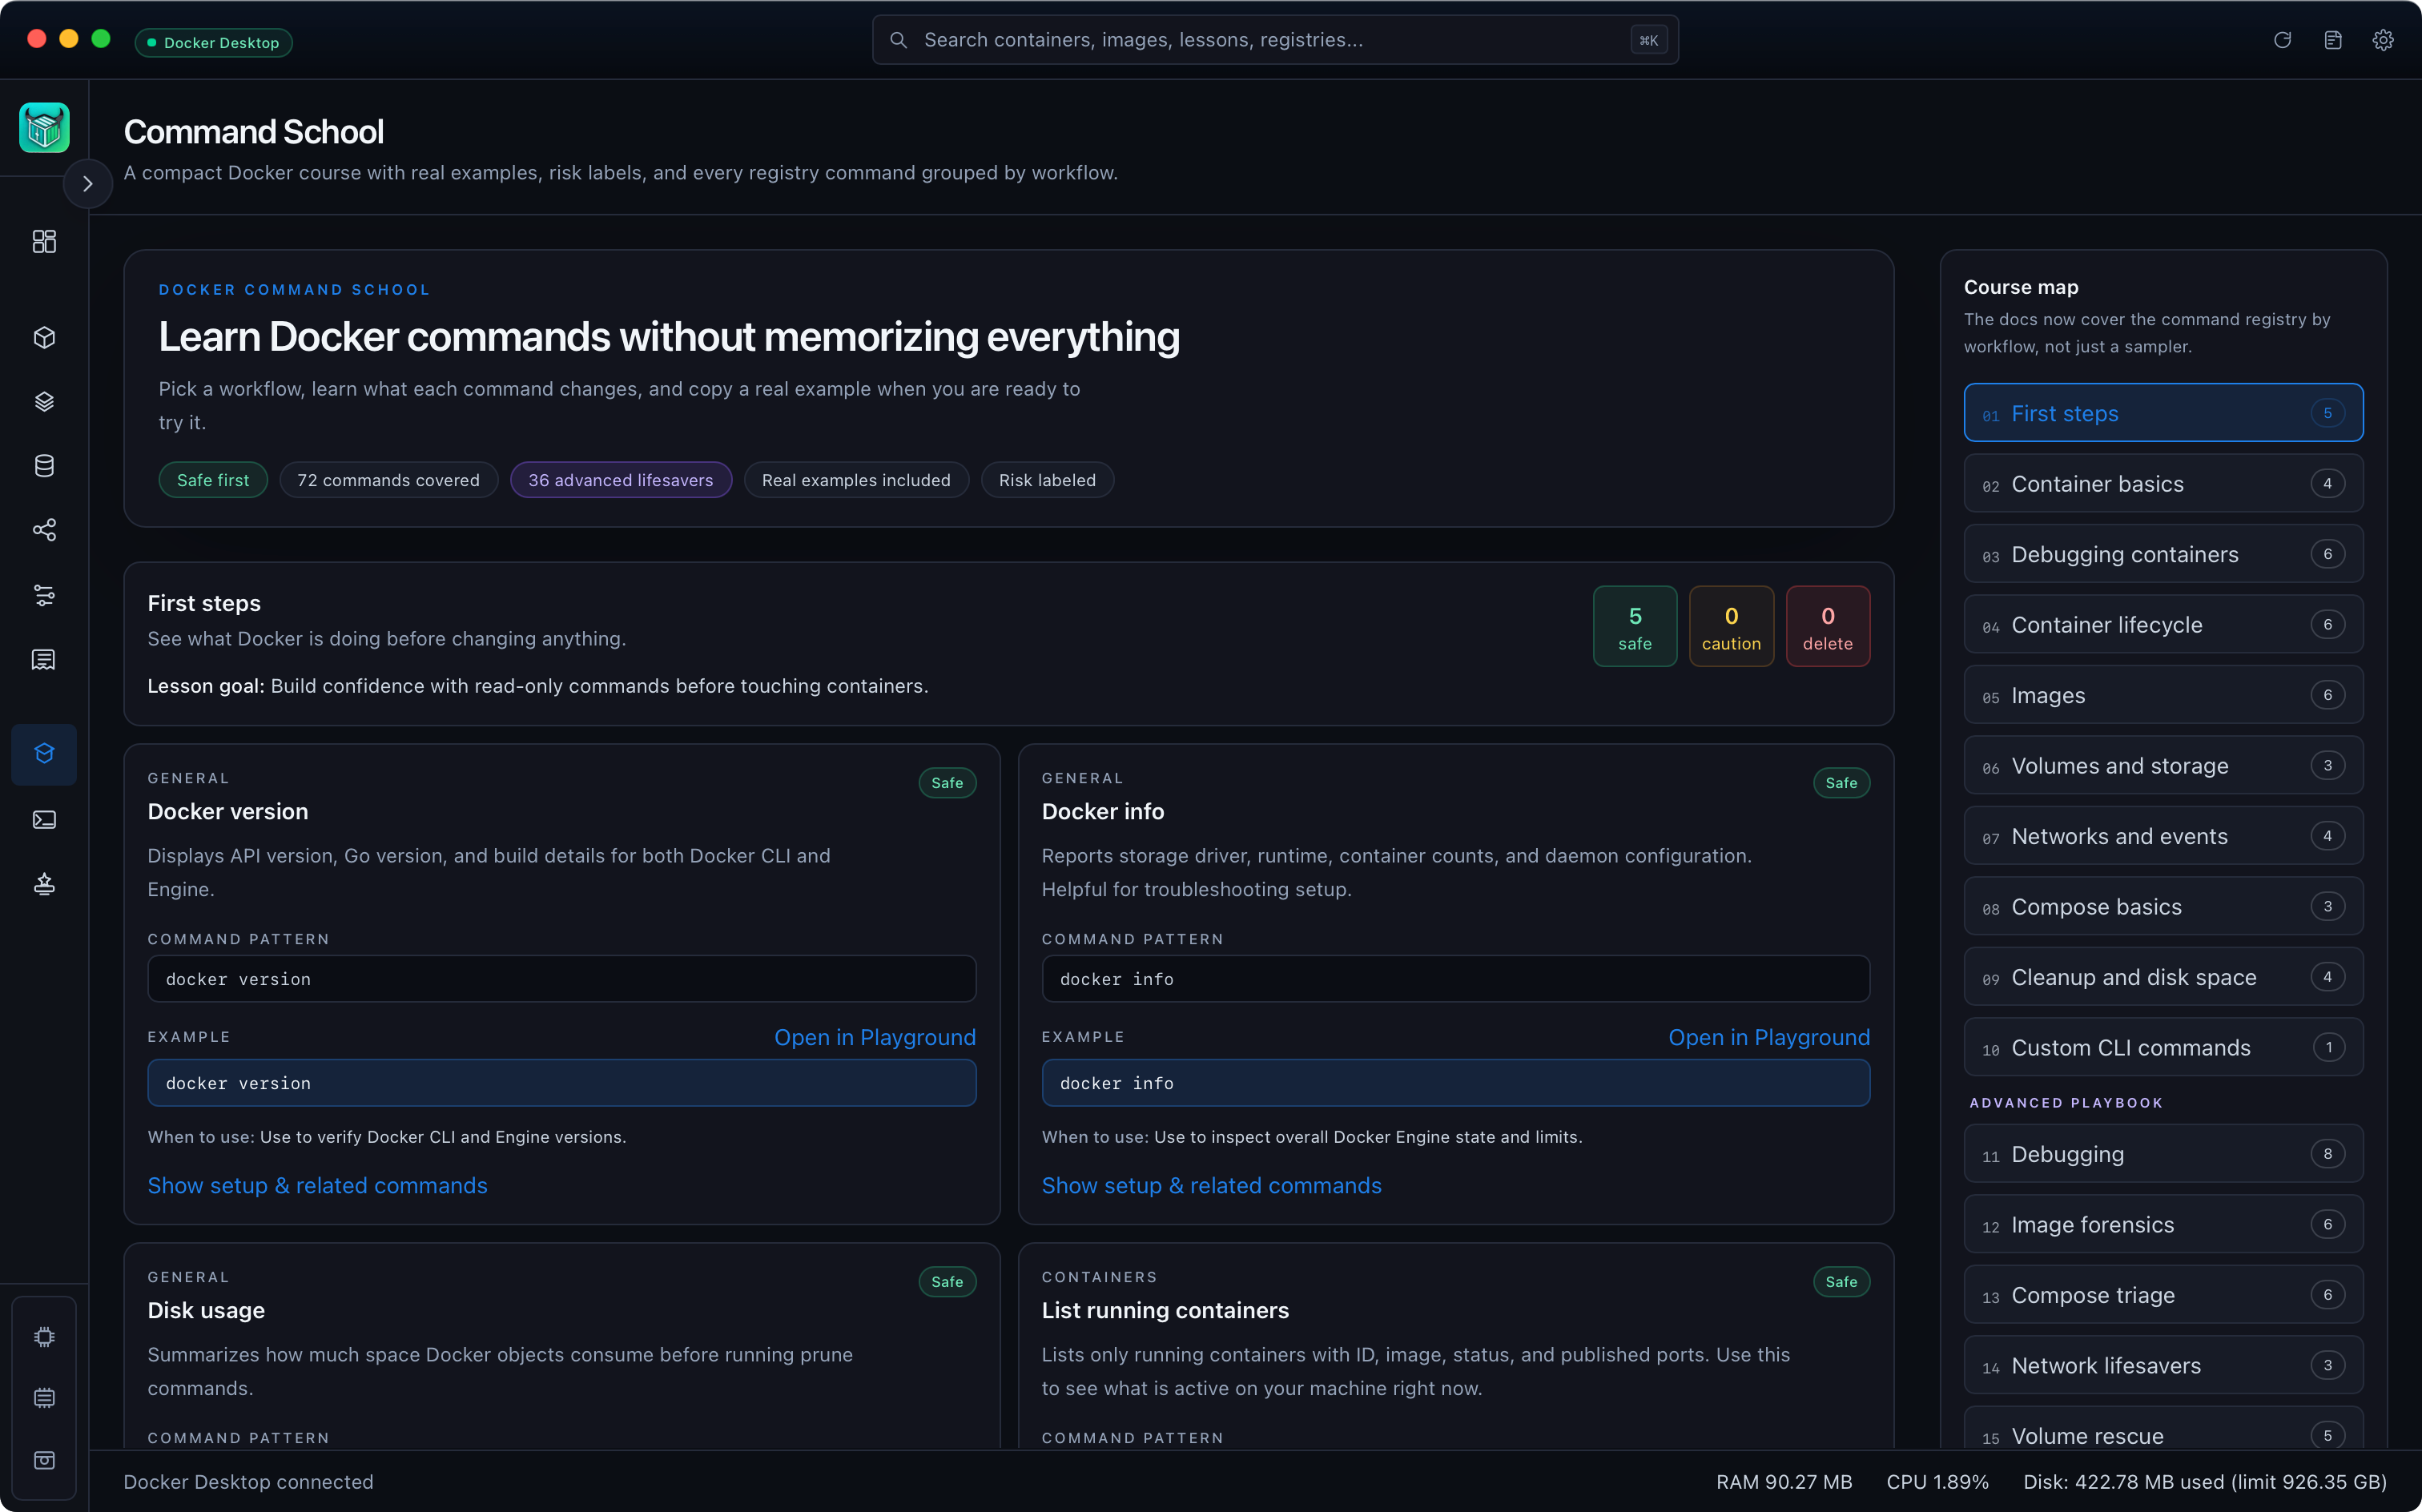The width and height of the screenshot is (2422, 1512).
Task: Select Image forensics lesson
Action: pyautogui.click(x=2163, y=1225)
